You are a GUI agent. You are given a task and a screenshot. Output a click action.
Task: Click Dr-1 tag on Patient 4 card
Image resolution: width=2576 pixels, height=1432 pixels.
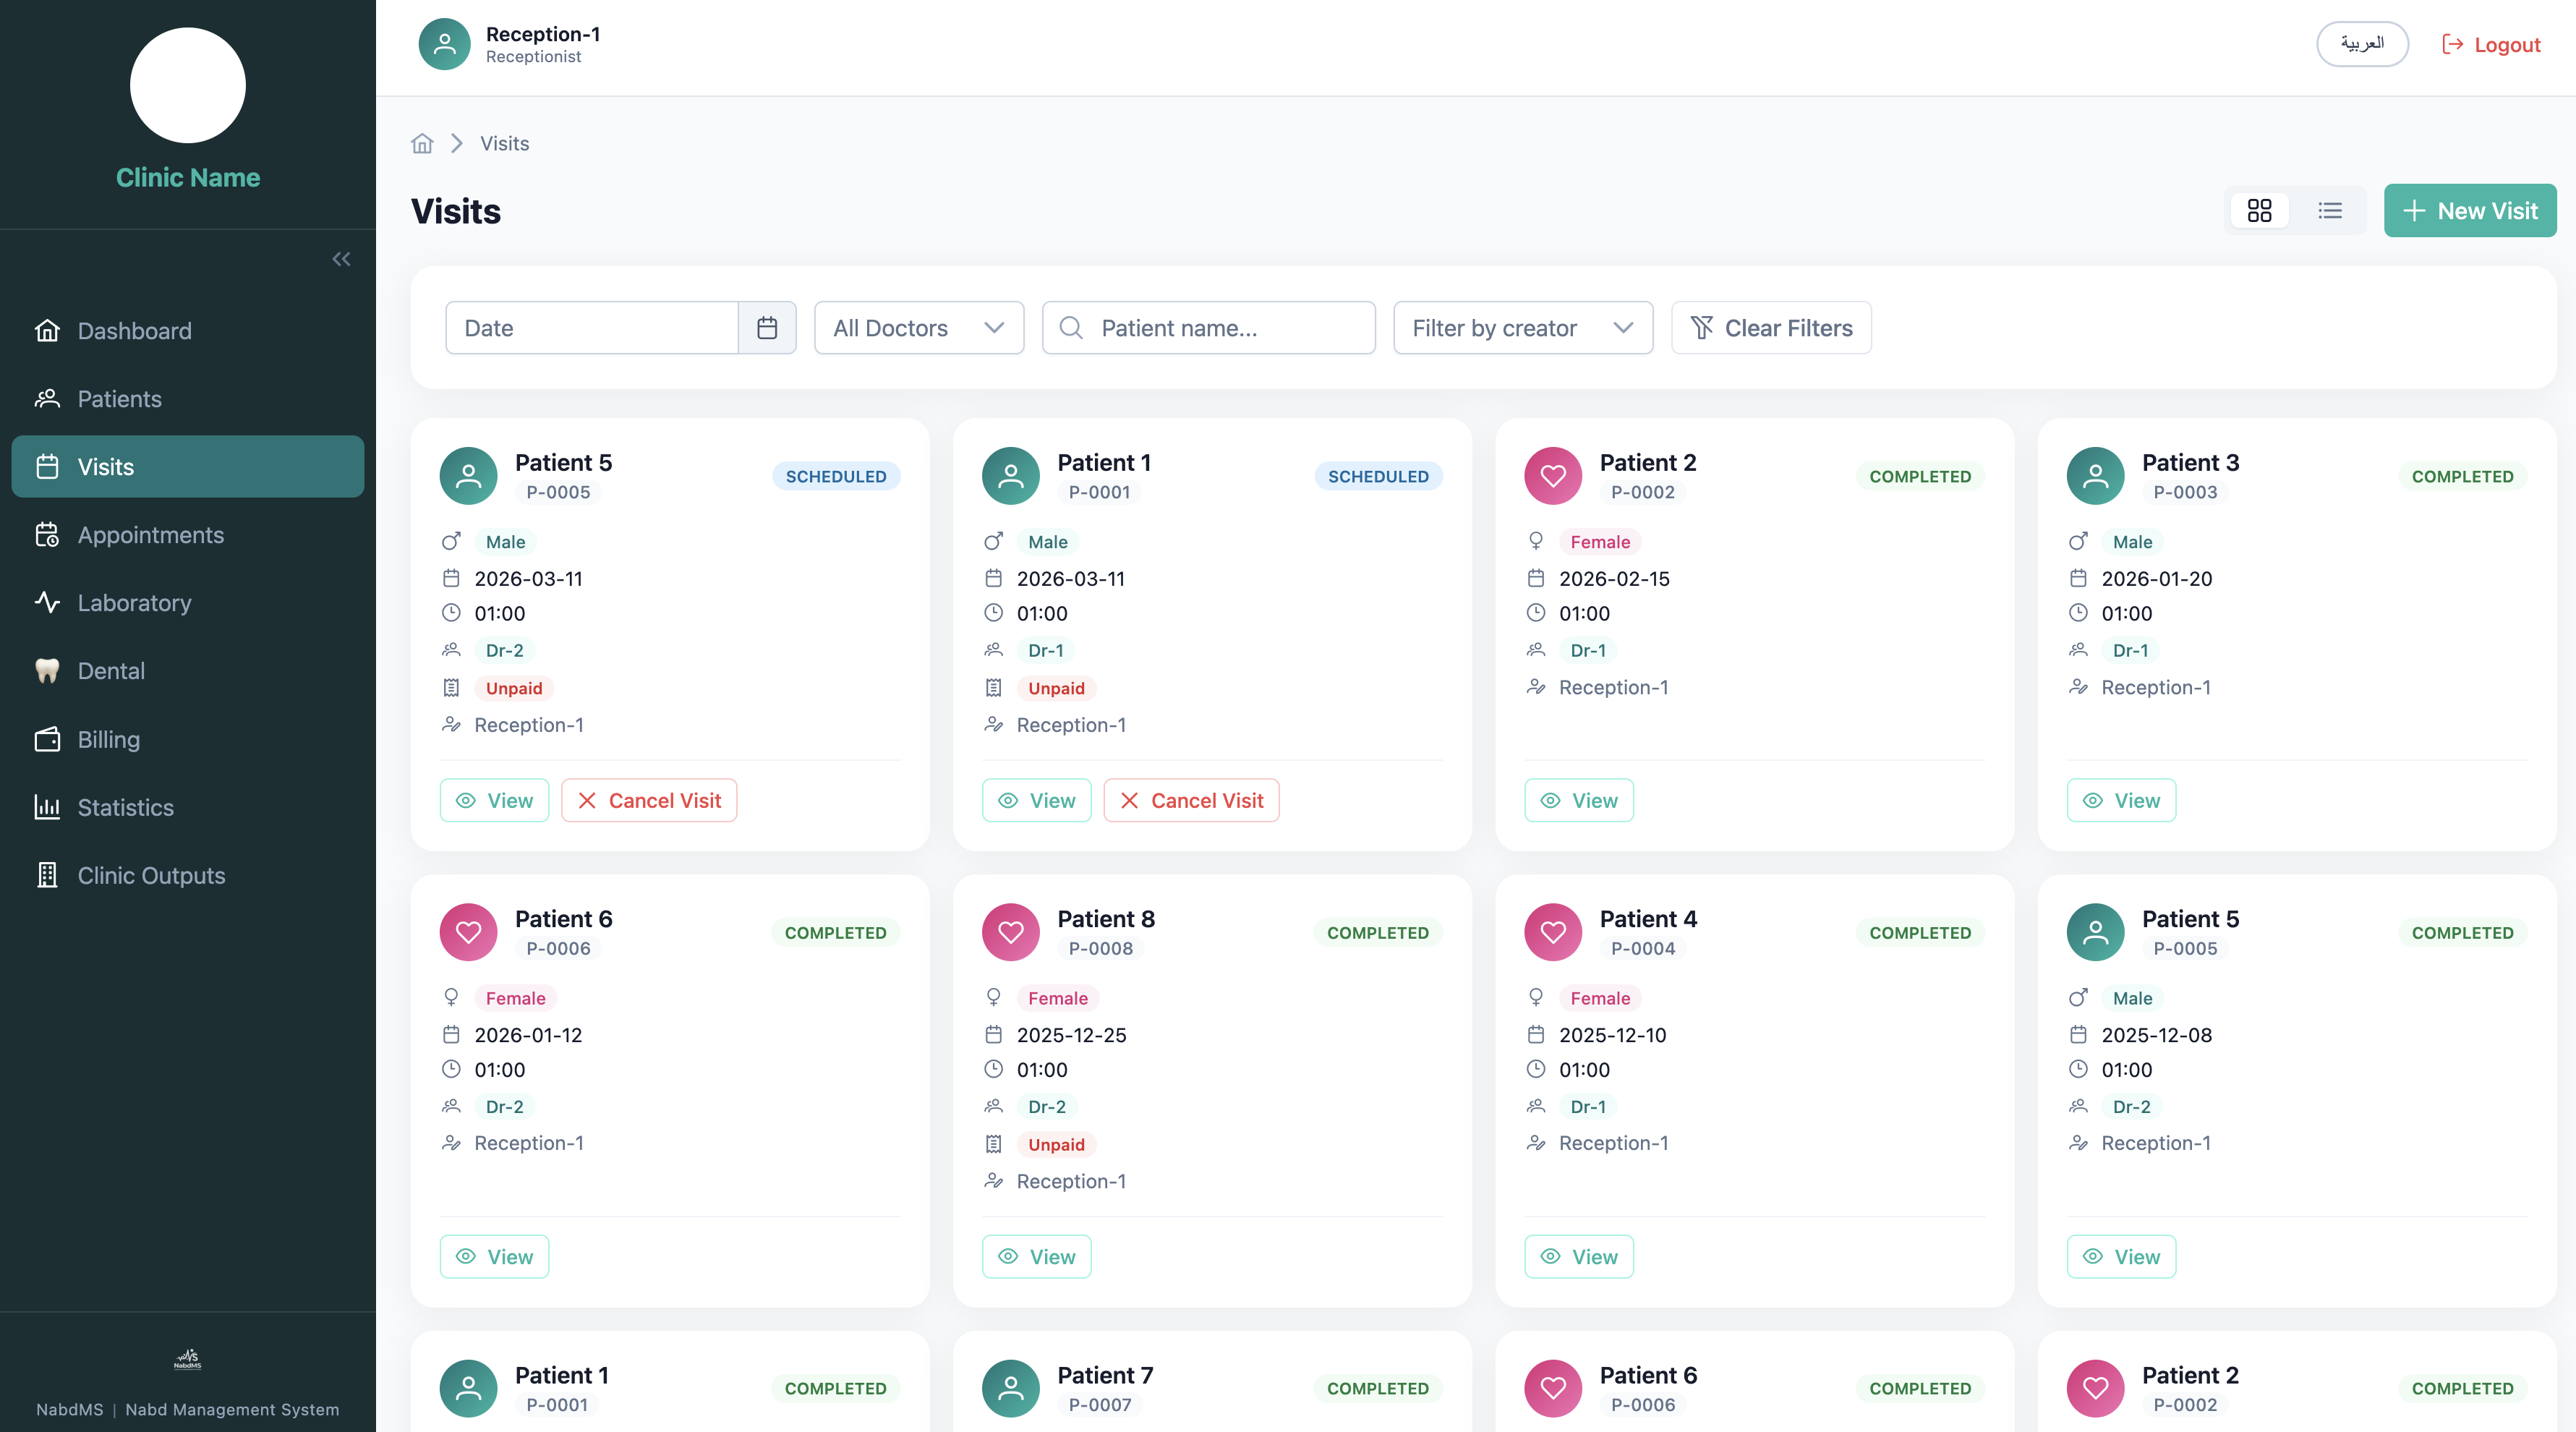tap(1588, 1106)
